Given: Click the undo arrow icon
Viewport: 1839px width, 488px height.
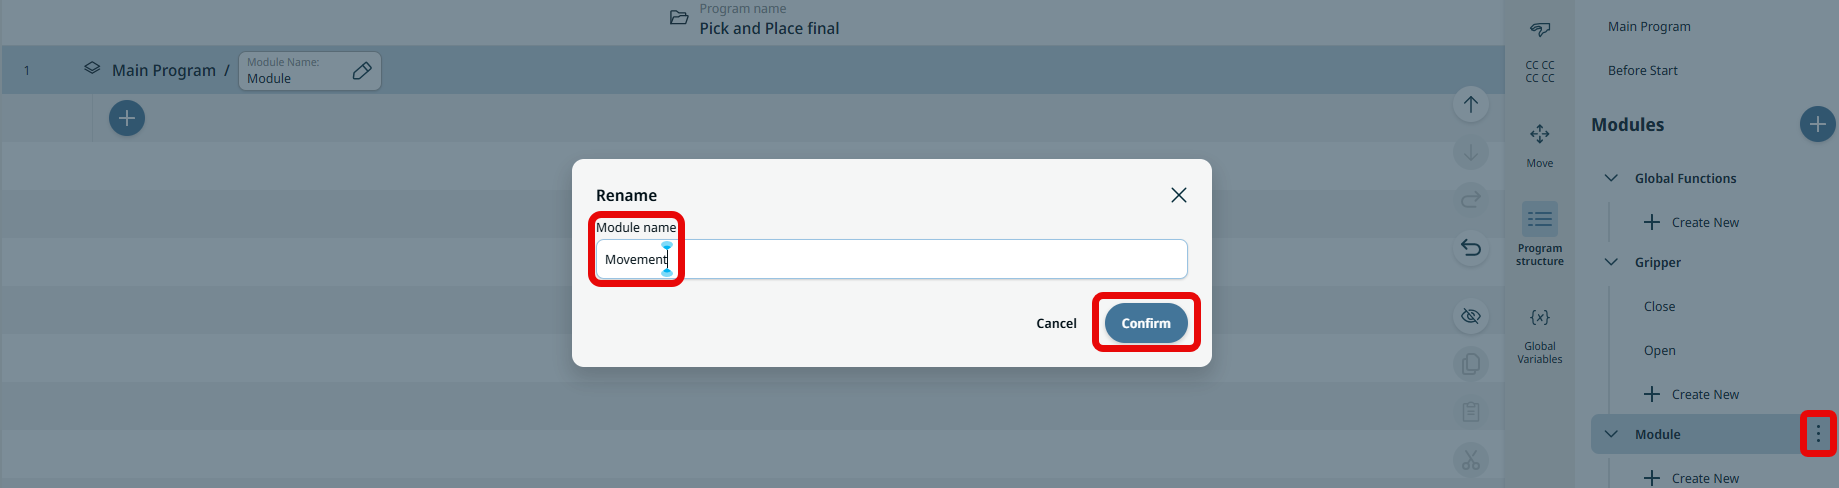Looking at the screenshot, I should pos(1471,248).
